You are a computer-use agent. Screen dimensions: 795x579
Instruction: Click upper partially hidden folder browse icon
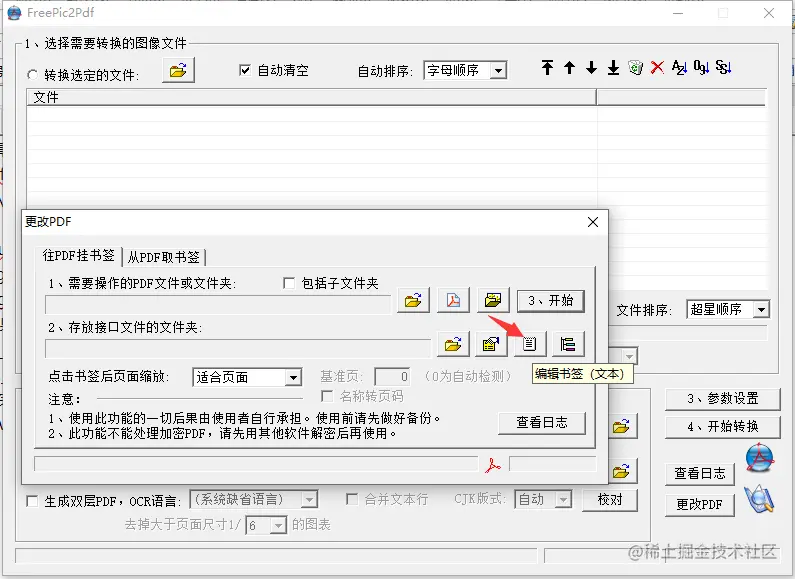621,426
